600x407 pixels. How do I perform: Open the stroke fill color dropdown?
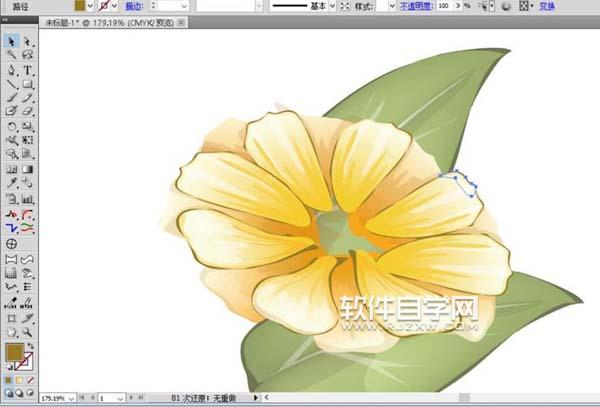point(115,6)
